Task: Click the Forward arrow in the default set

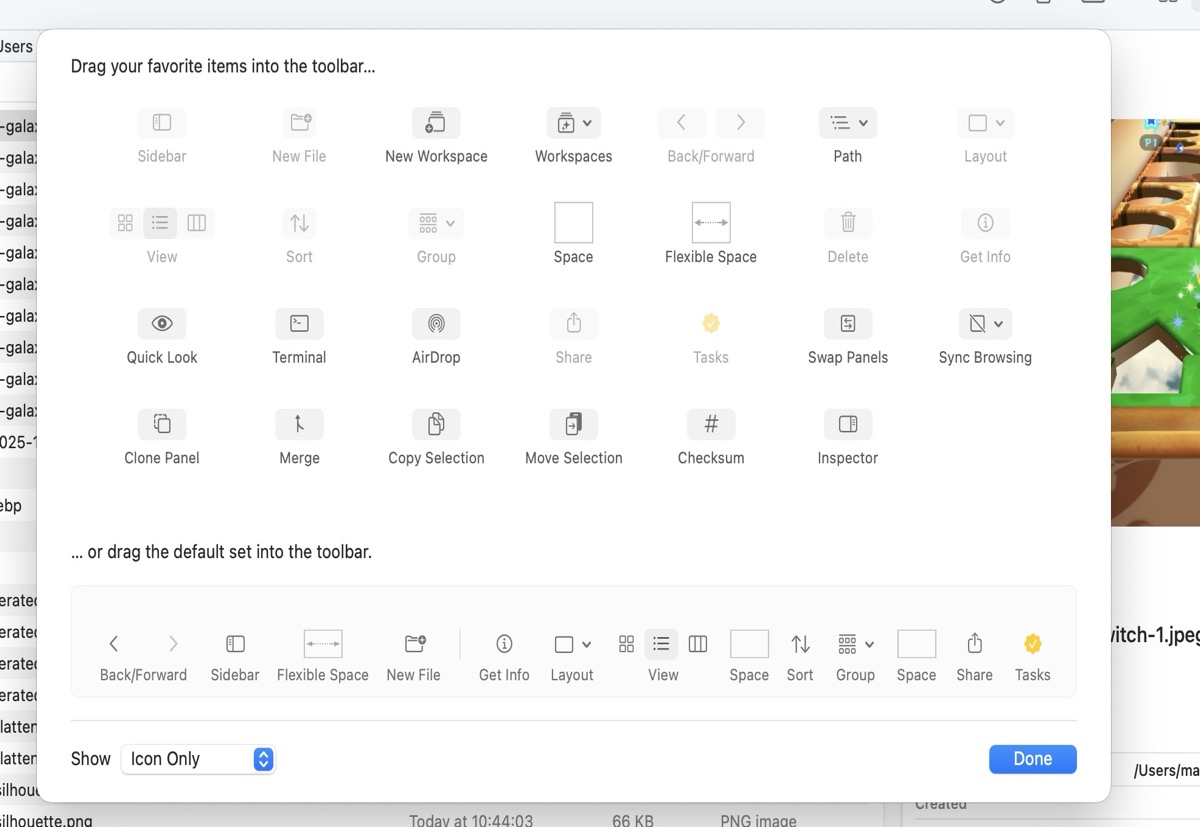Action: (x=173, y=644)
